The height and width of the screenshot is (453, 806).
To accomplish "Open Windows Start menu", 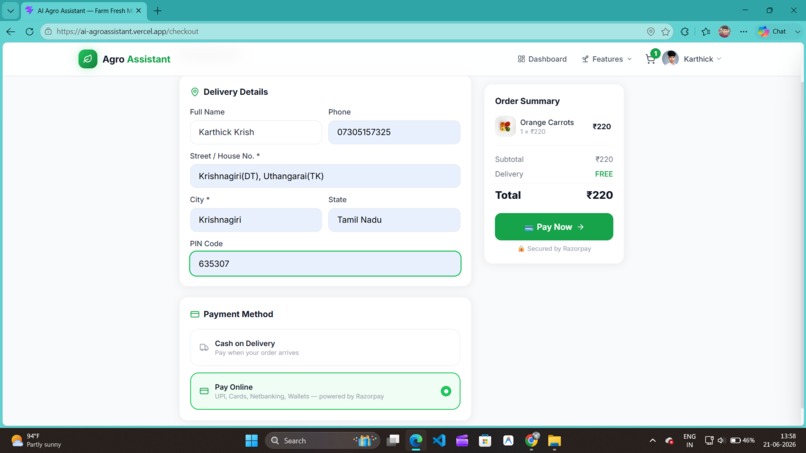I will tap(251, 440).
